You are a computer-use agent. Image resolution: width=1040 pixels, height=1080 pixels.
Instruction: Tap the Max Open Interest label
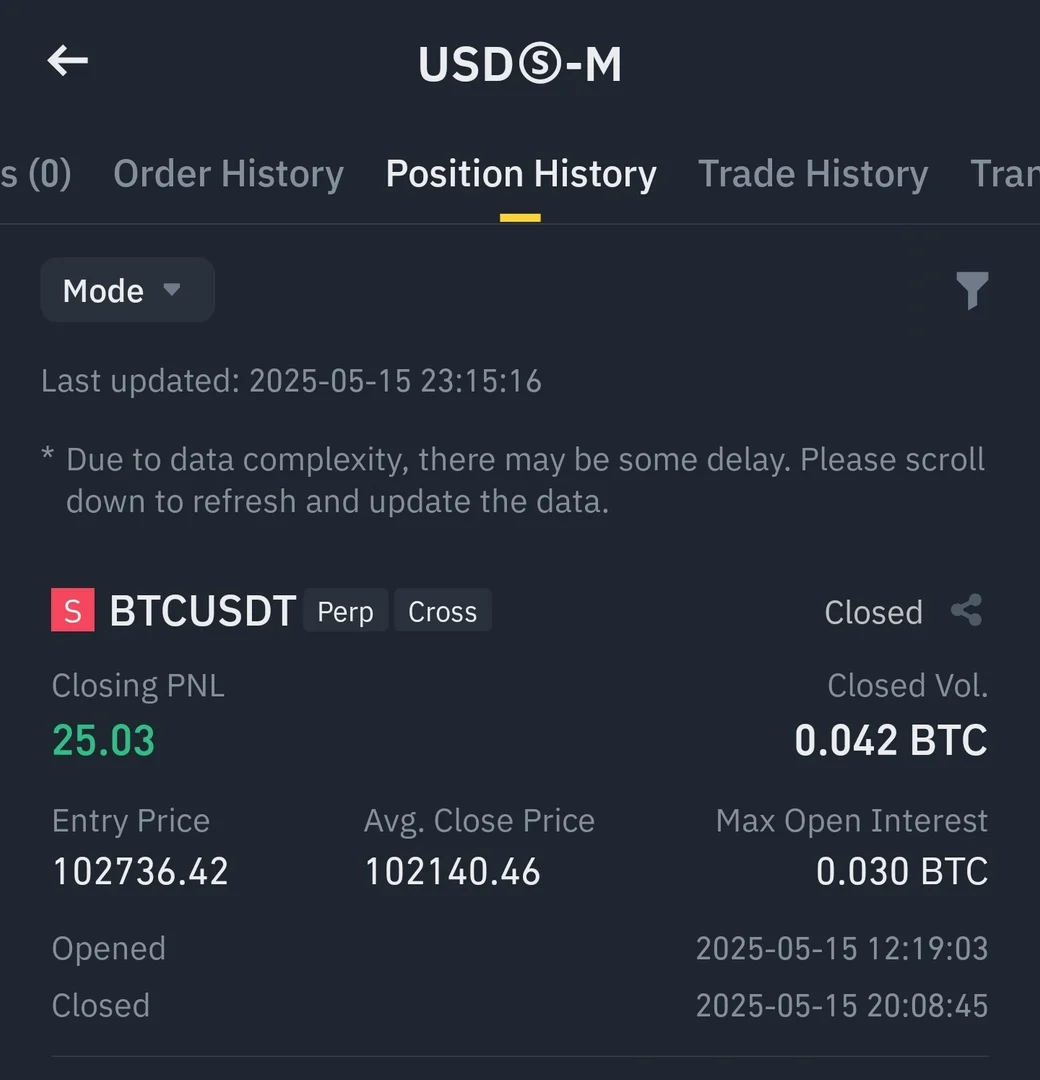851,821
